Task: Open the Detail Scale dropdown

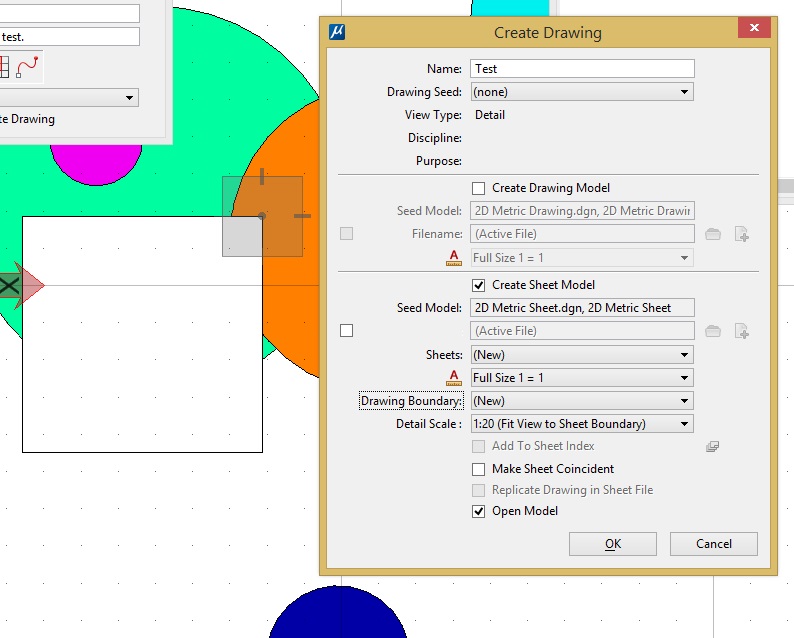Action: point(582,424)
